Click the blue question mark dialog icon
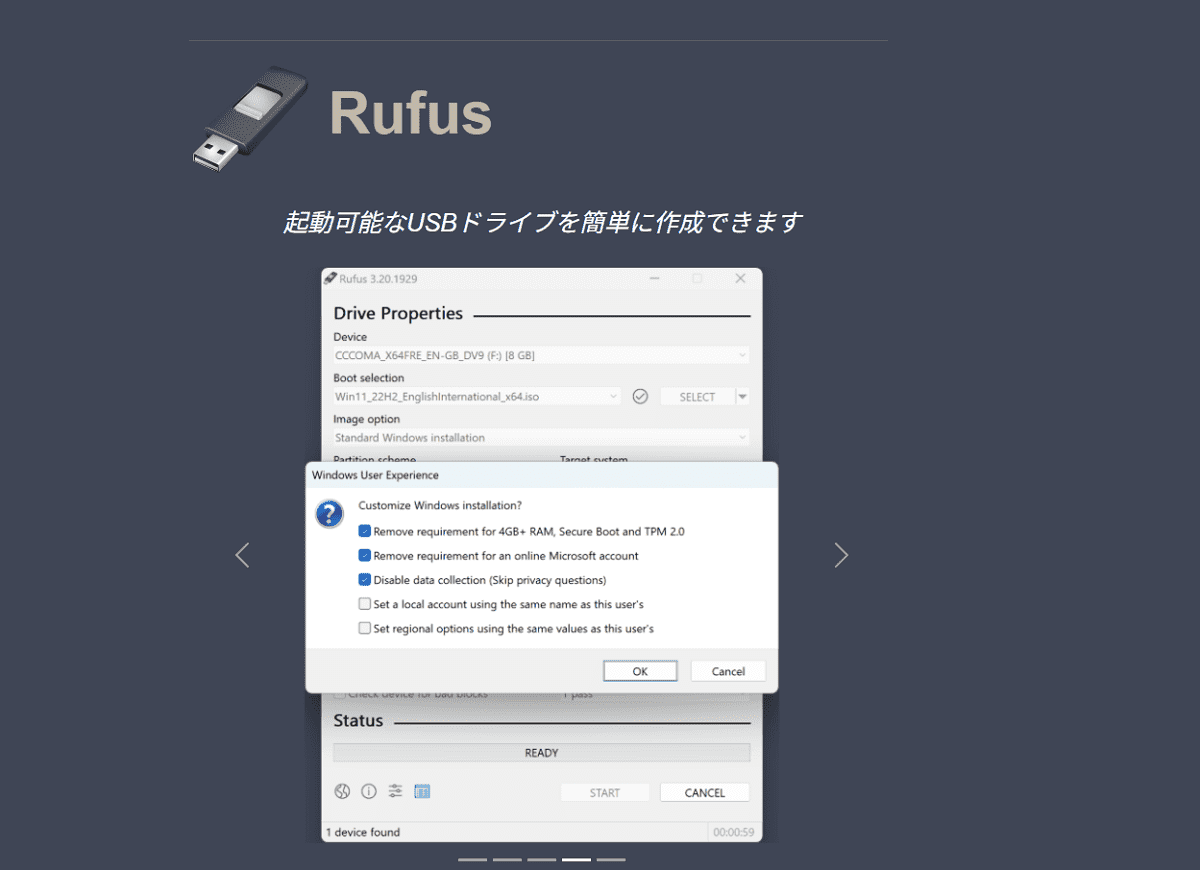 coord(329,514)
